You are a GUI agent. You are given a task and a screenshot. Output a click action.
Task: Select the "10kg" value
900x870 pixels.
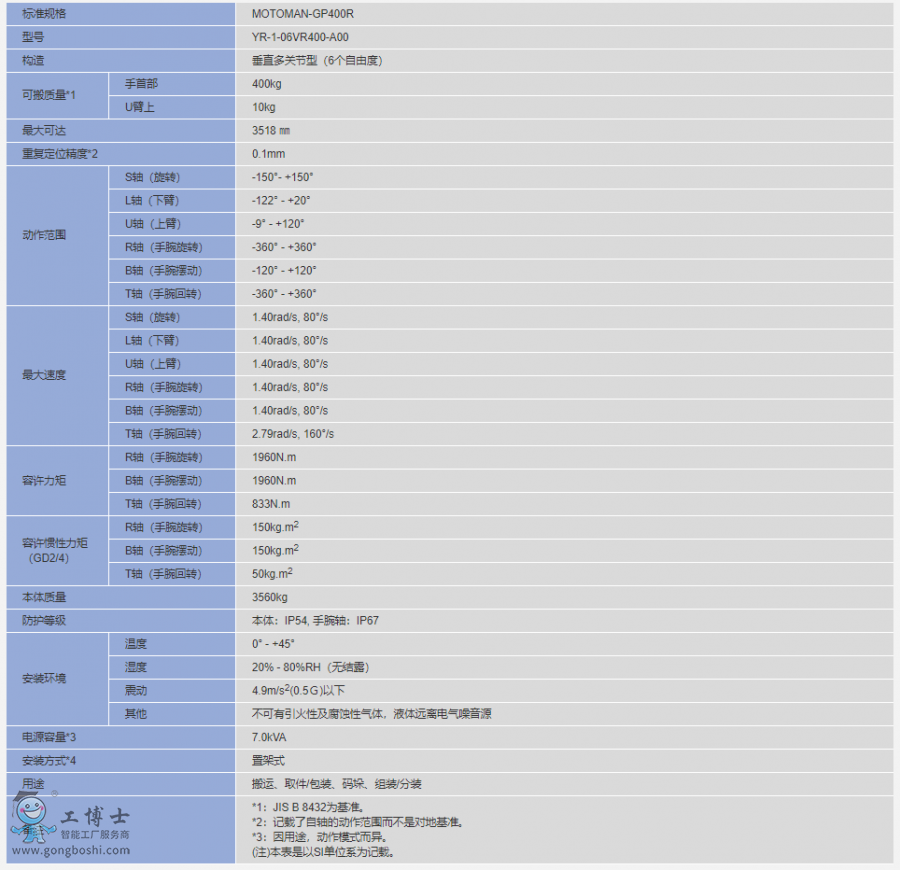263,107
